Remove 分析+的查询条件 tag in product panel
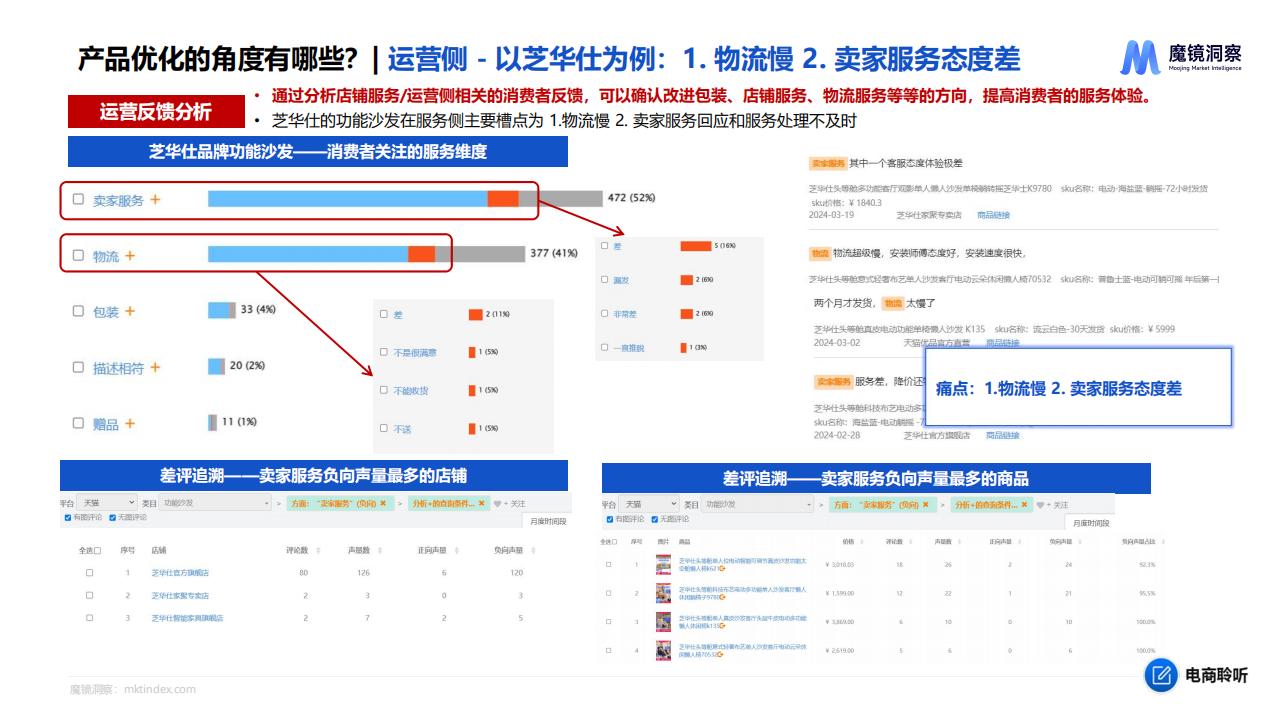Screen dimensions: 1280x720 (x=1023, y=504)
